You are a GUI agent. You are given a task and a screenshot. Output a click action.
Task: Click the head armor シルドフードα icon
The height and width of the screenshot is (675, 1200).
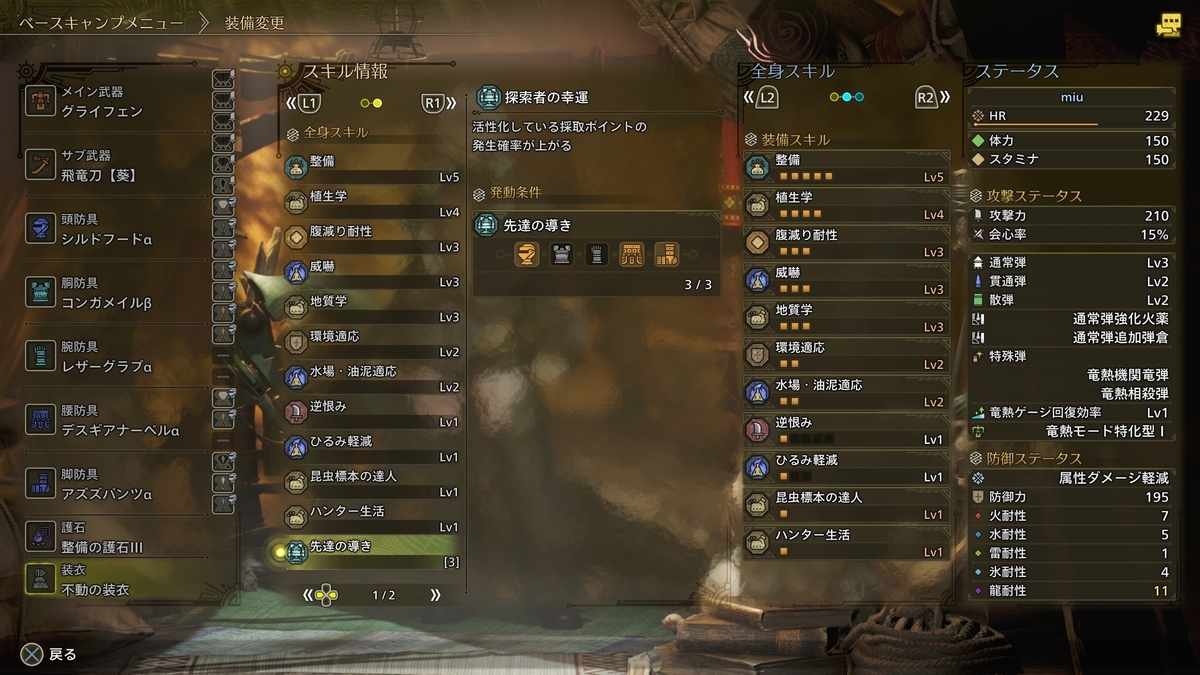pyautogui.click(x=40, y=228)
